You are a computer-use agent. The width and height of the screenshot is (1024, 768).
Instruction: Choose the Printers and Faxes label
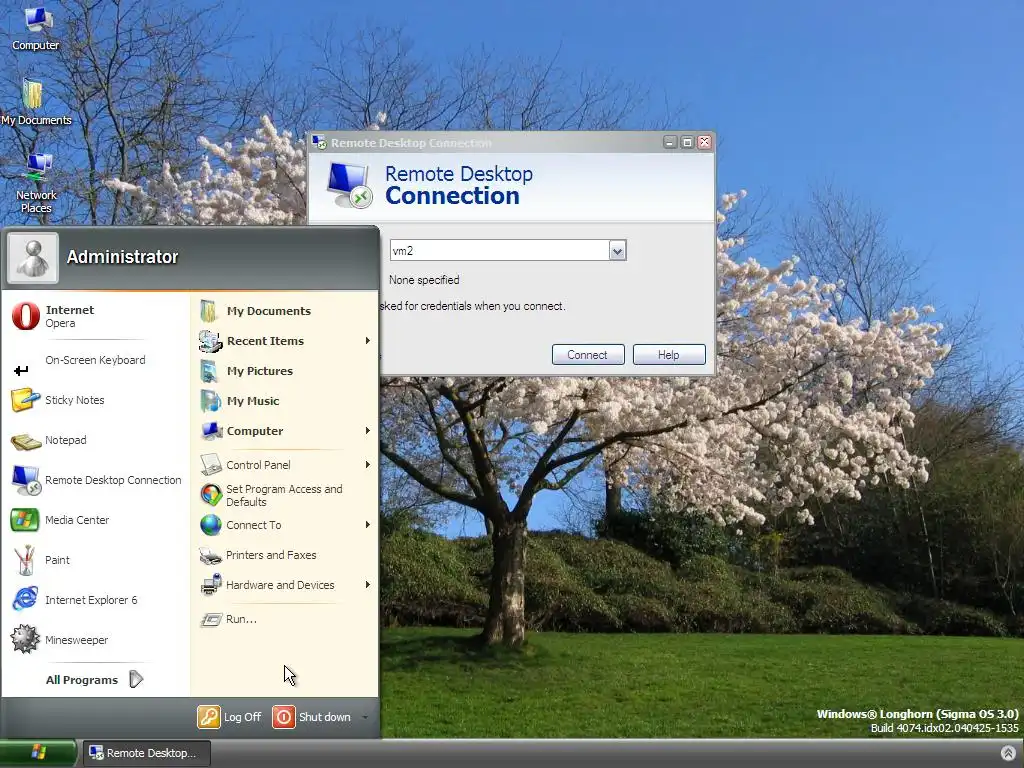[271, 555]
